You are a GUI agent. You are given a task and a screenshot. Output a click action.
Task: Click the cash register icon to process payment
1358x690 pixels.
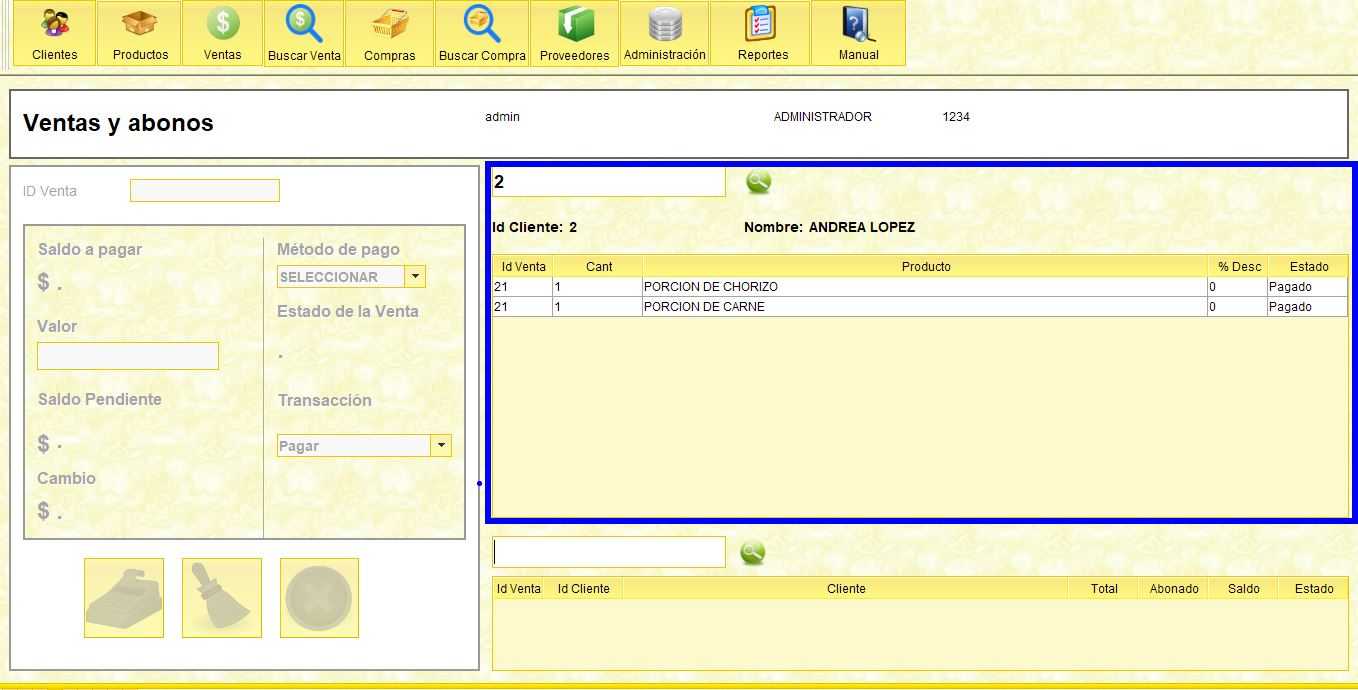(123, 597)
